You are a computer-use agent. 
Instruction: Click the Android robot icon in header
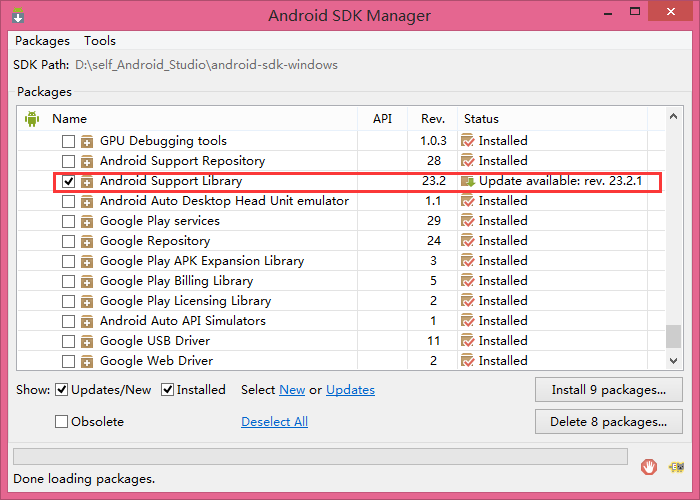[32, 119]
